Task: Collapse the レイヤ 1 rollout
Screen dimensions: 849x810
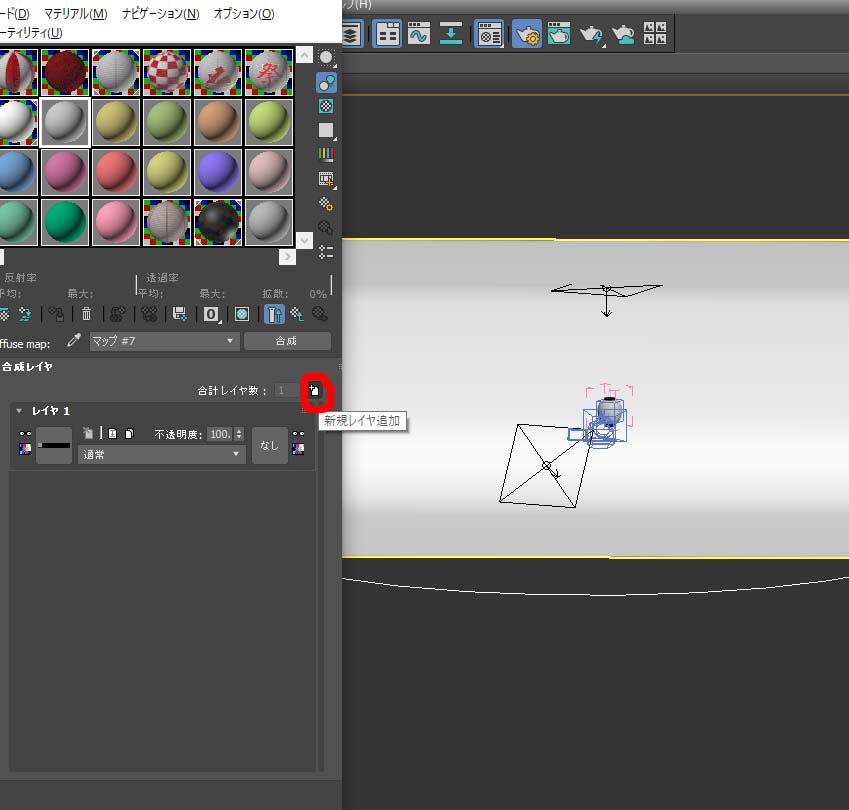Action: click(19, 411)
